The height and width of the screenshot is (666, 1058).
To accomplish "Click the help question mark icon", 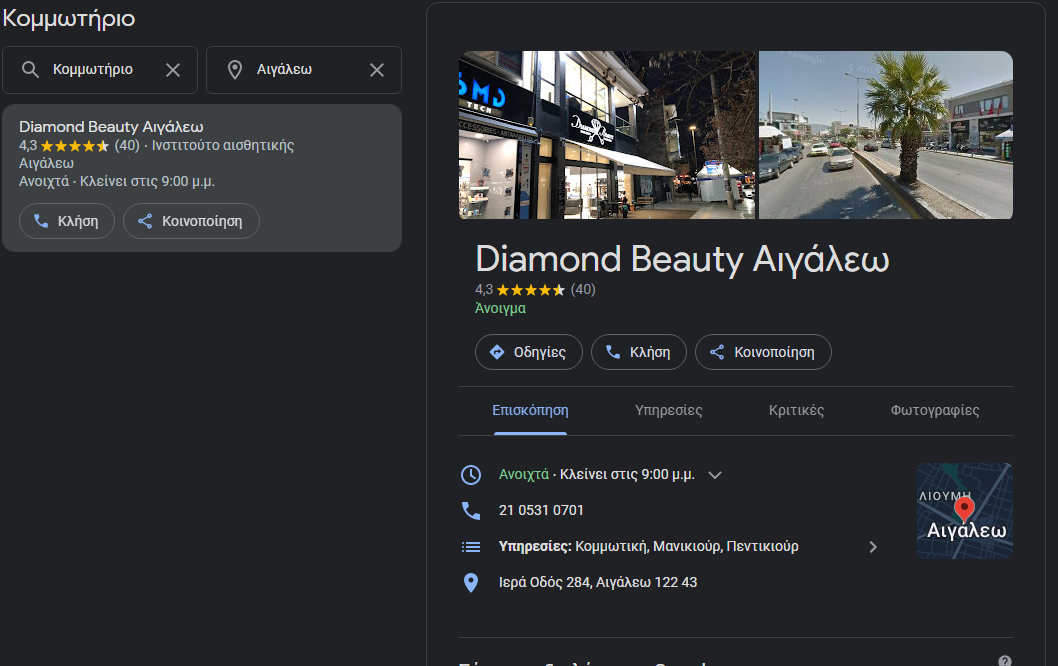I will click(x=1005, y=661).
